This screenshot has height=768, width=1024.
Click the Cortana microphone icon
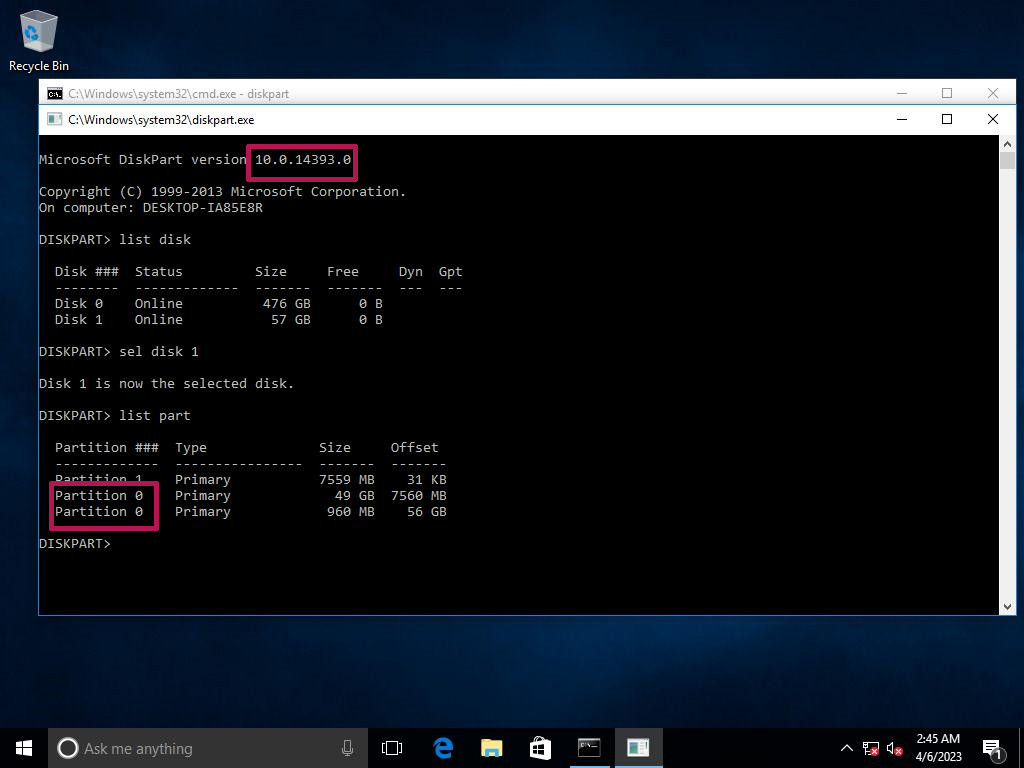tap(347, 748)
